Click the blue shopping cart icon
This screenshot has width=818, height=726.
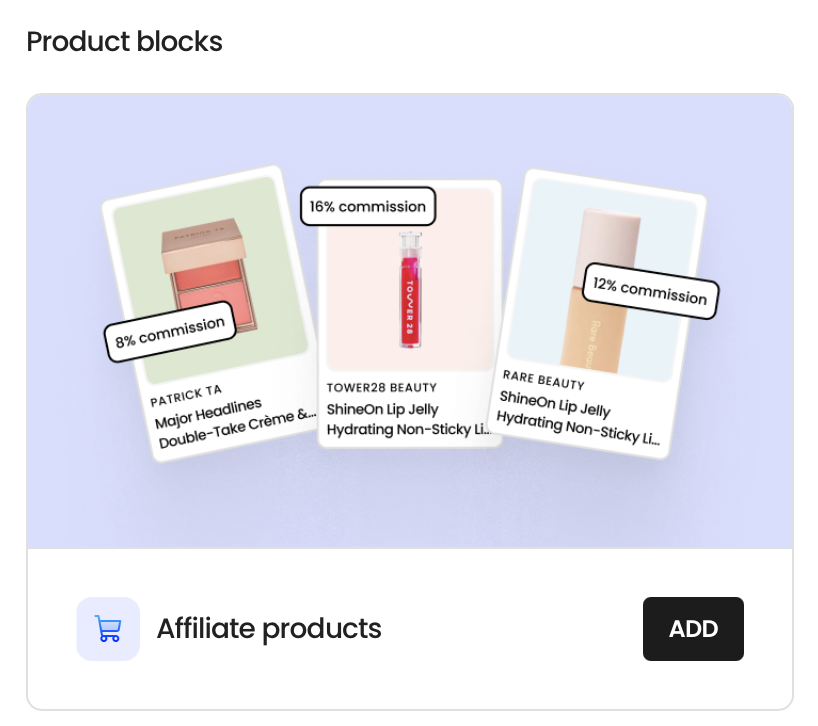[108, 628]
